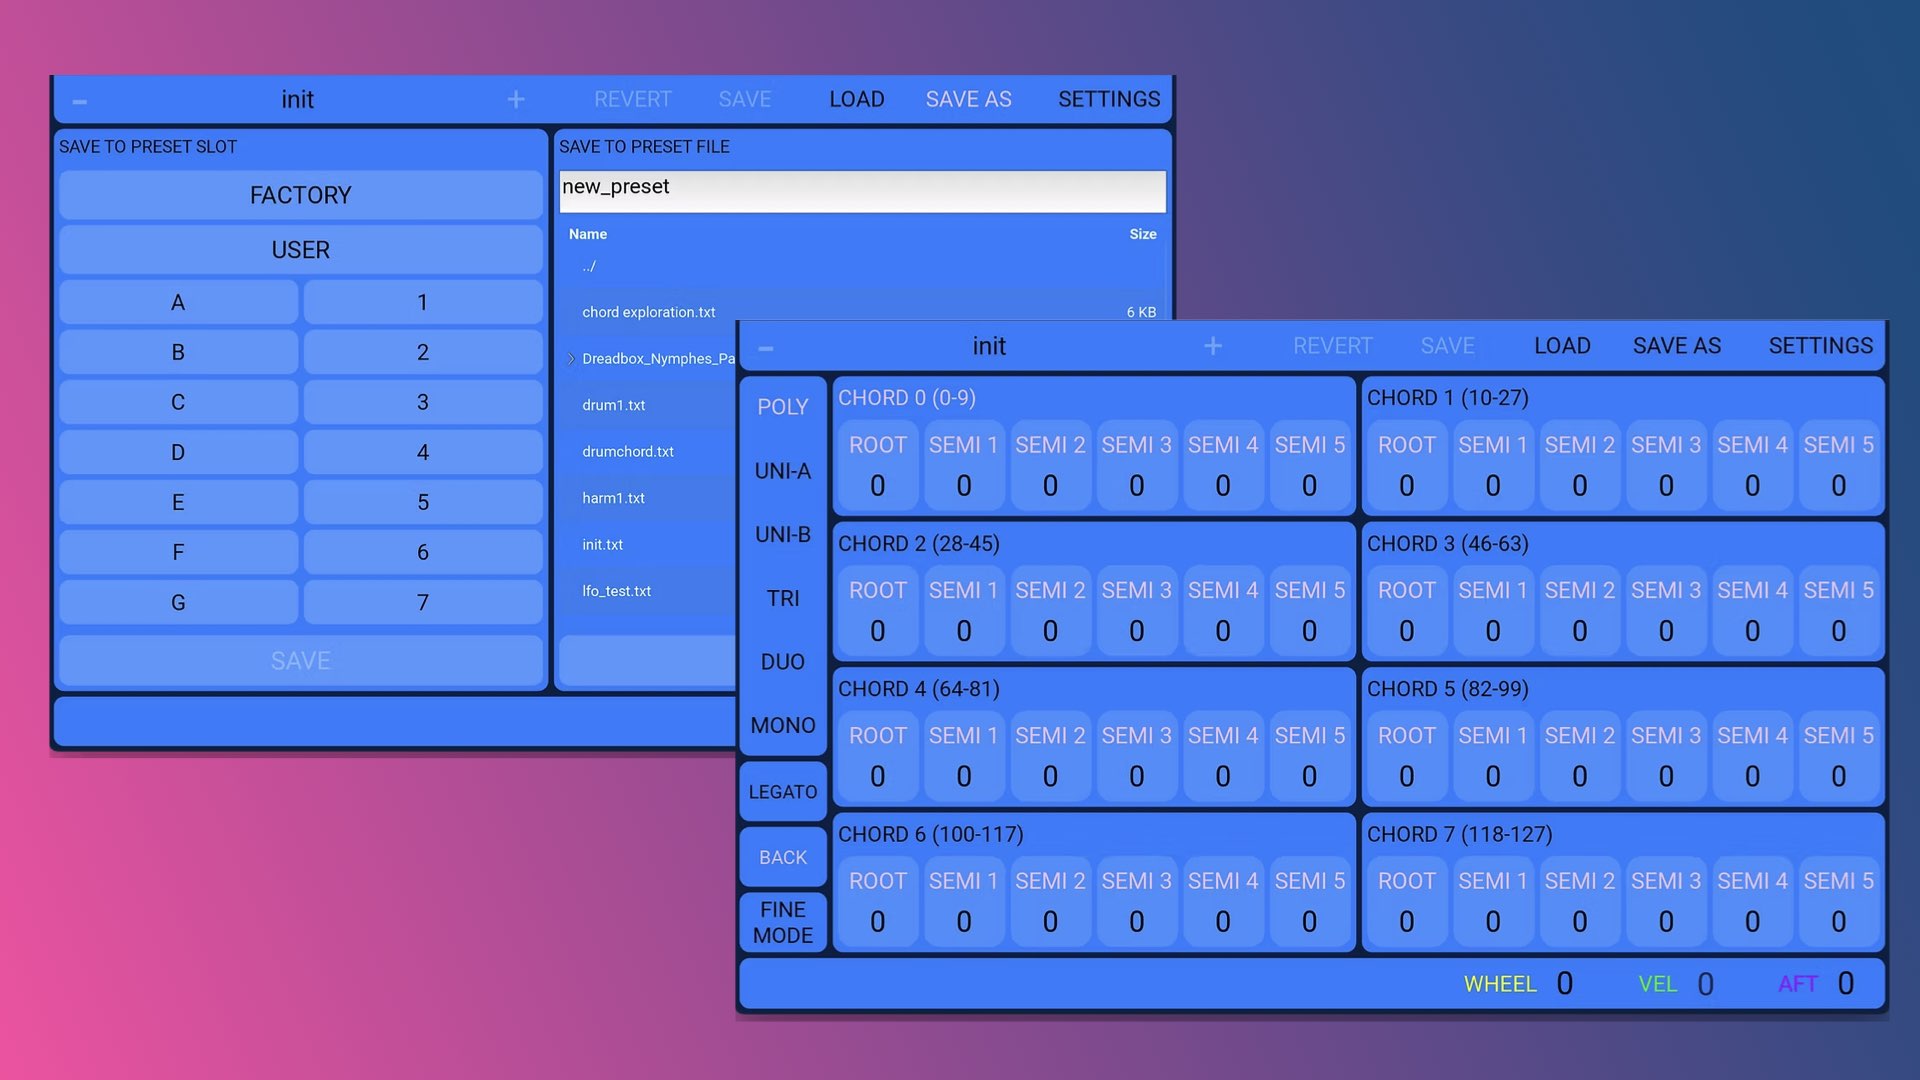
Task: Toggle FINE MODE
Action: point(783,922)
